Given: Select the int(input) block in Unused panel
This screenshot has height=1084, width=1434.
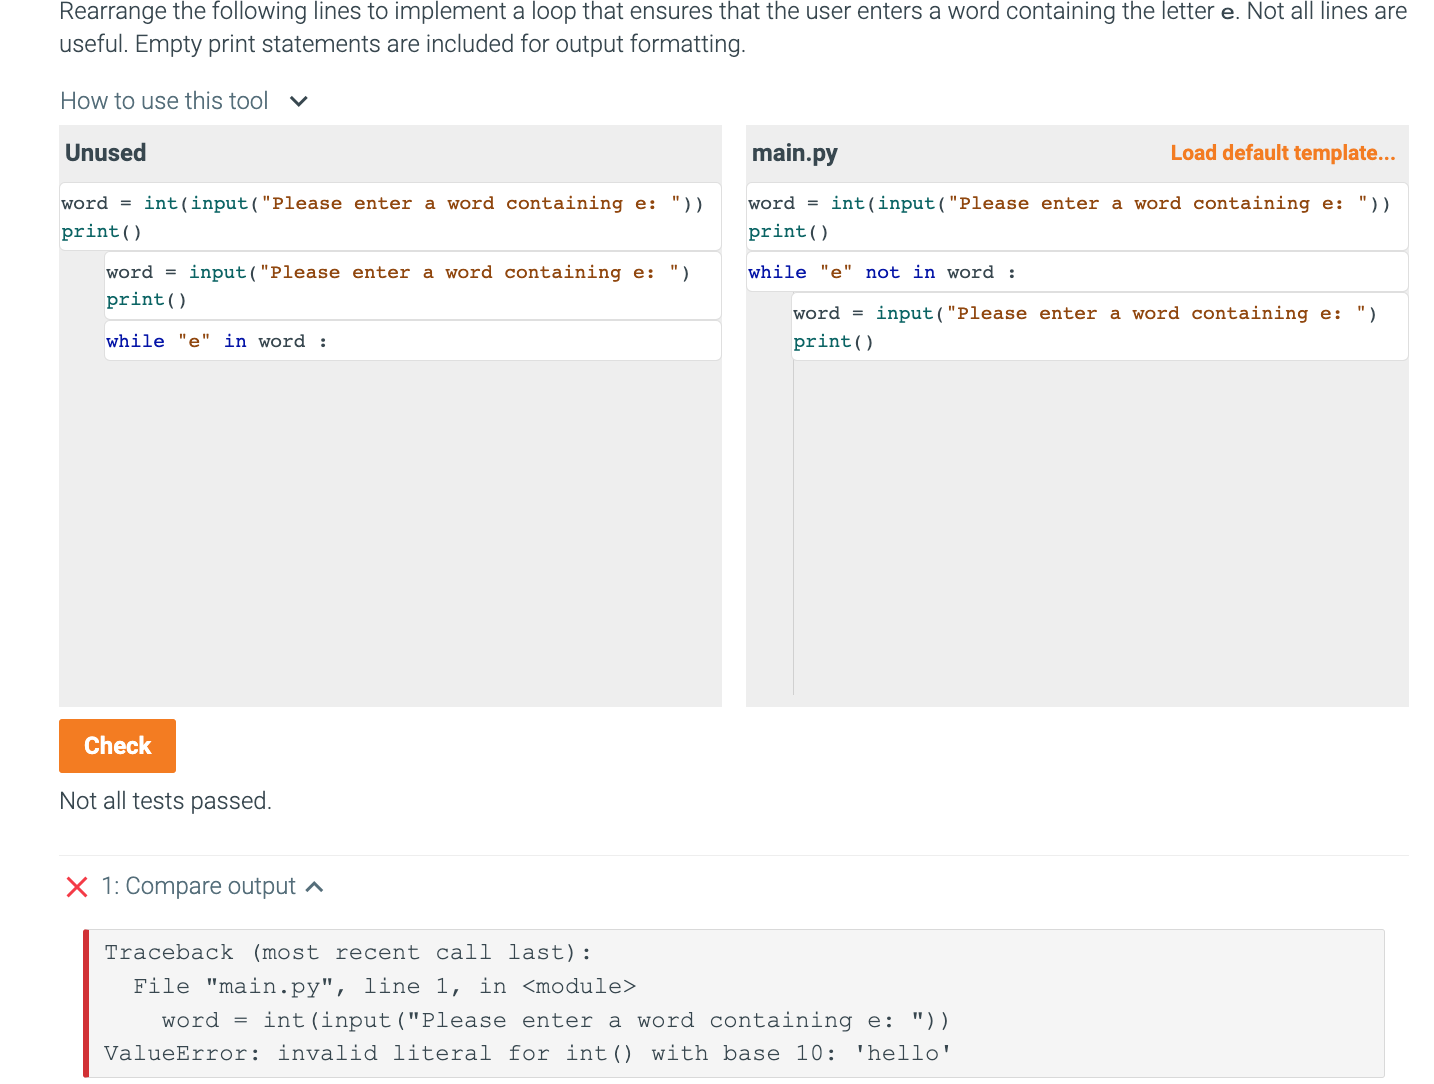Looking at the screenshot, I should click(390, 217).
